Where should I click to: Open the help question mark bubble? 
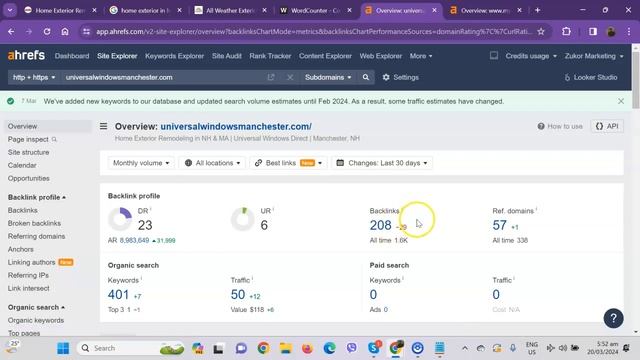[x=613, y=318]
